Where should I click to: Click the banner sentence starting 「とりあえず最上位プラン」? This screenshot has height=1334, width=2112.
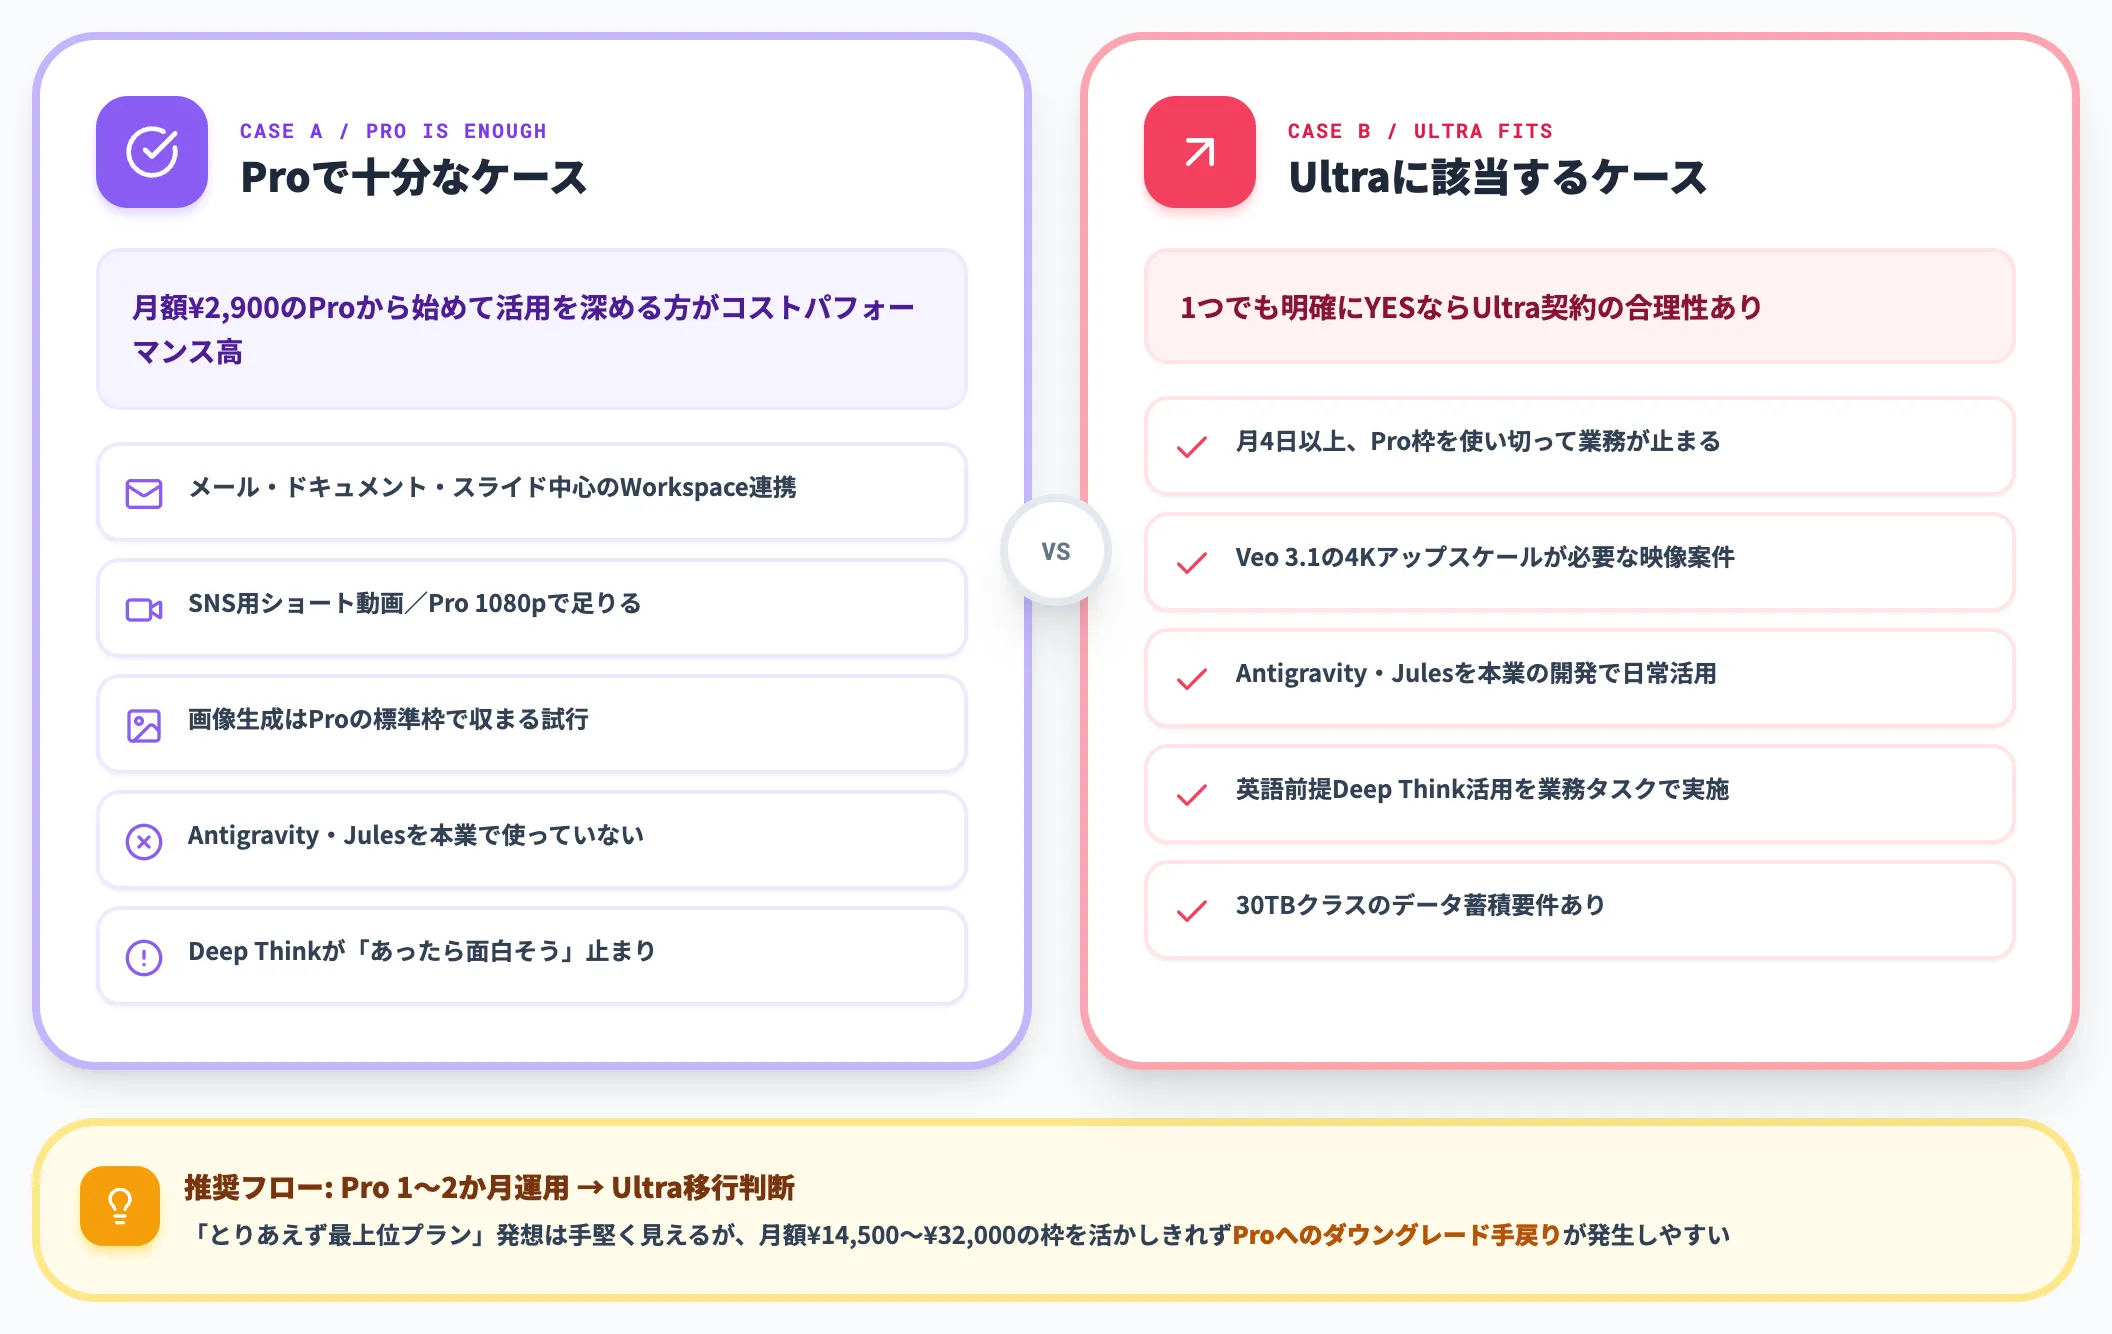(959, 1236)
